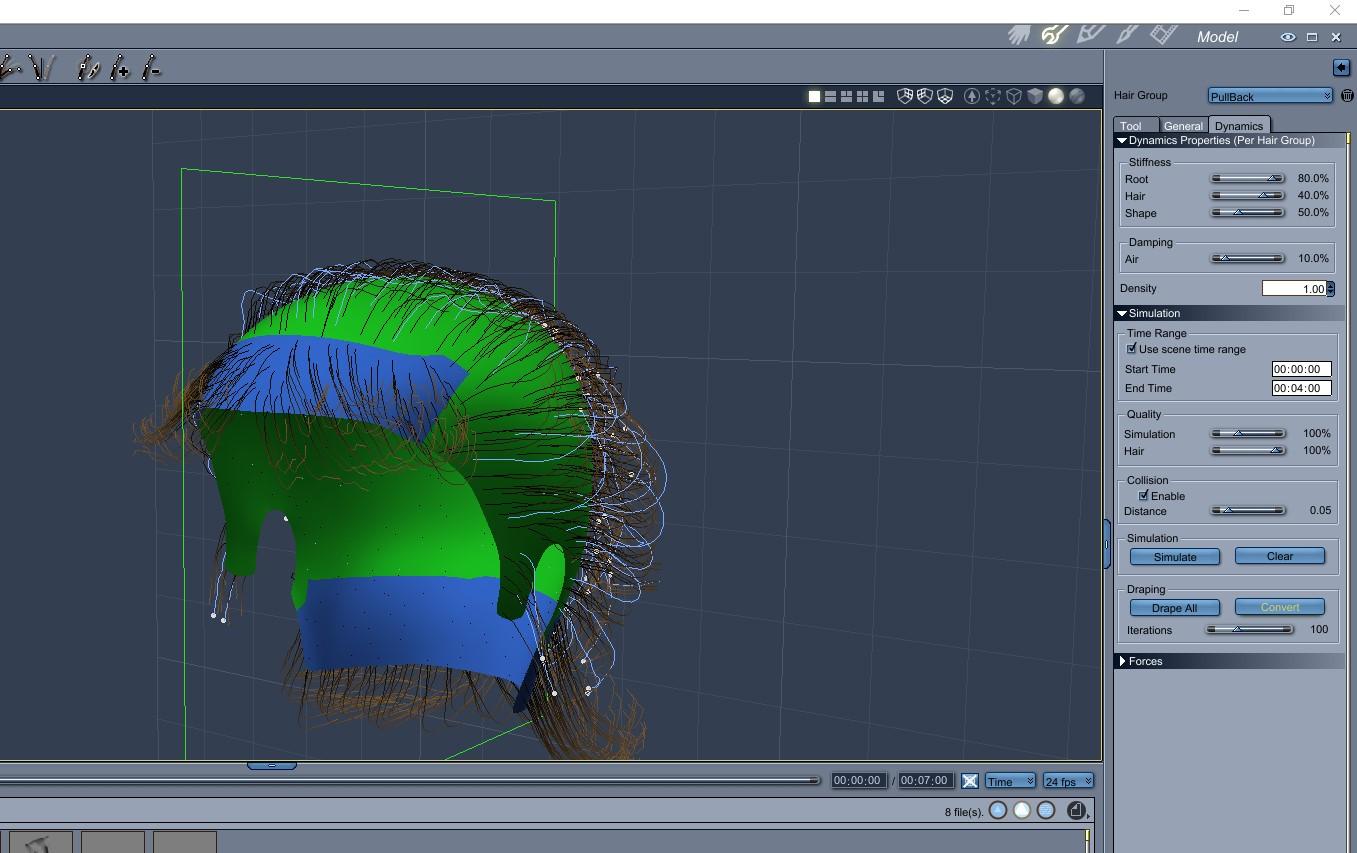
Task: Select the Dynamics tab
Action: pyautogui.click(x=1239, y=126)
